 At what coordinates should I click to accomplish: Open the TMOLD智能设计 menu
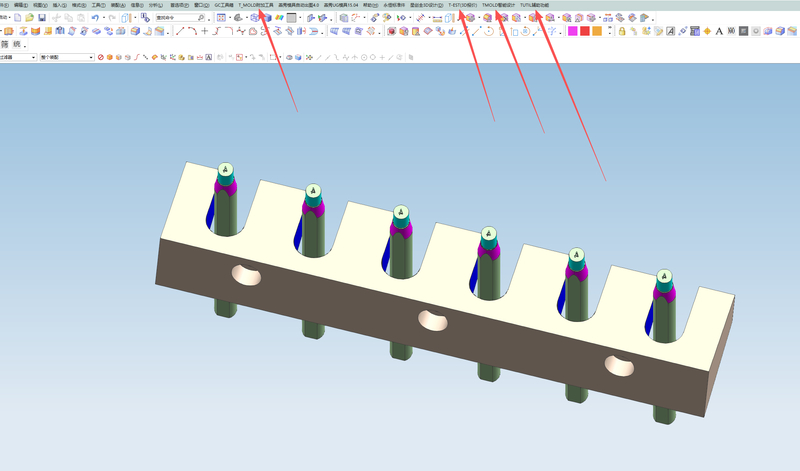pyautogui.click(x=498, y=5)
